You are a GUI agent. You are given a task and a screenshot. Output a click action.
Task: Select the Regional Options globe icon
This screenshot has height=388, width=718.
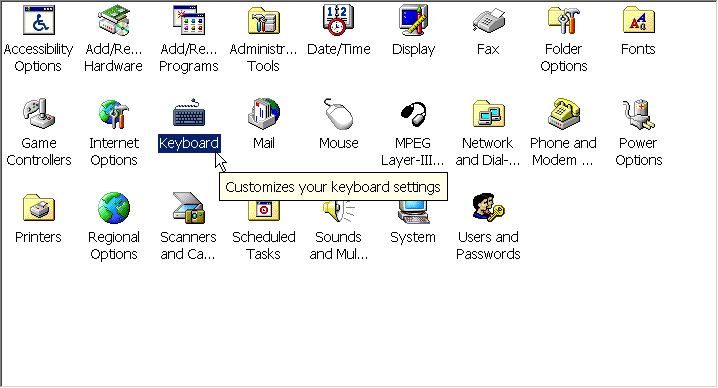click(113, 208)
